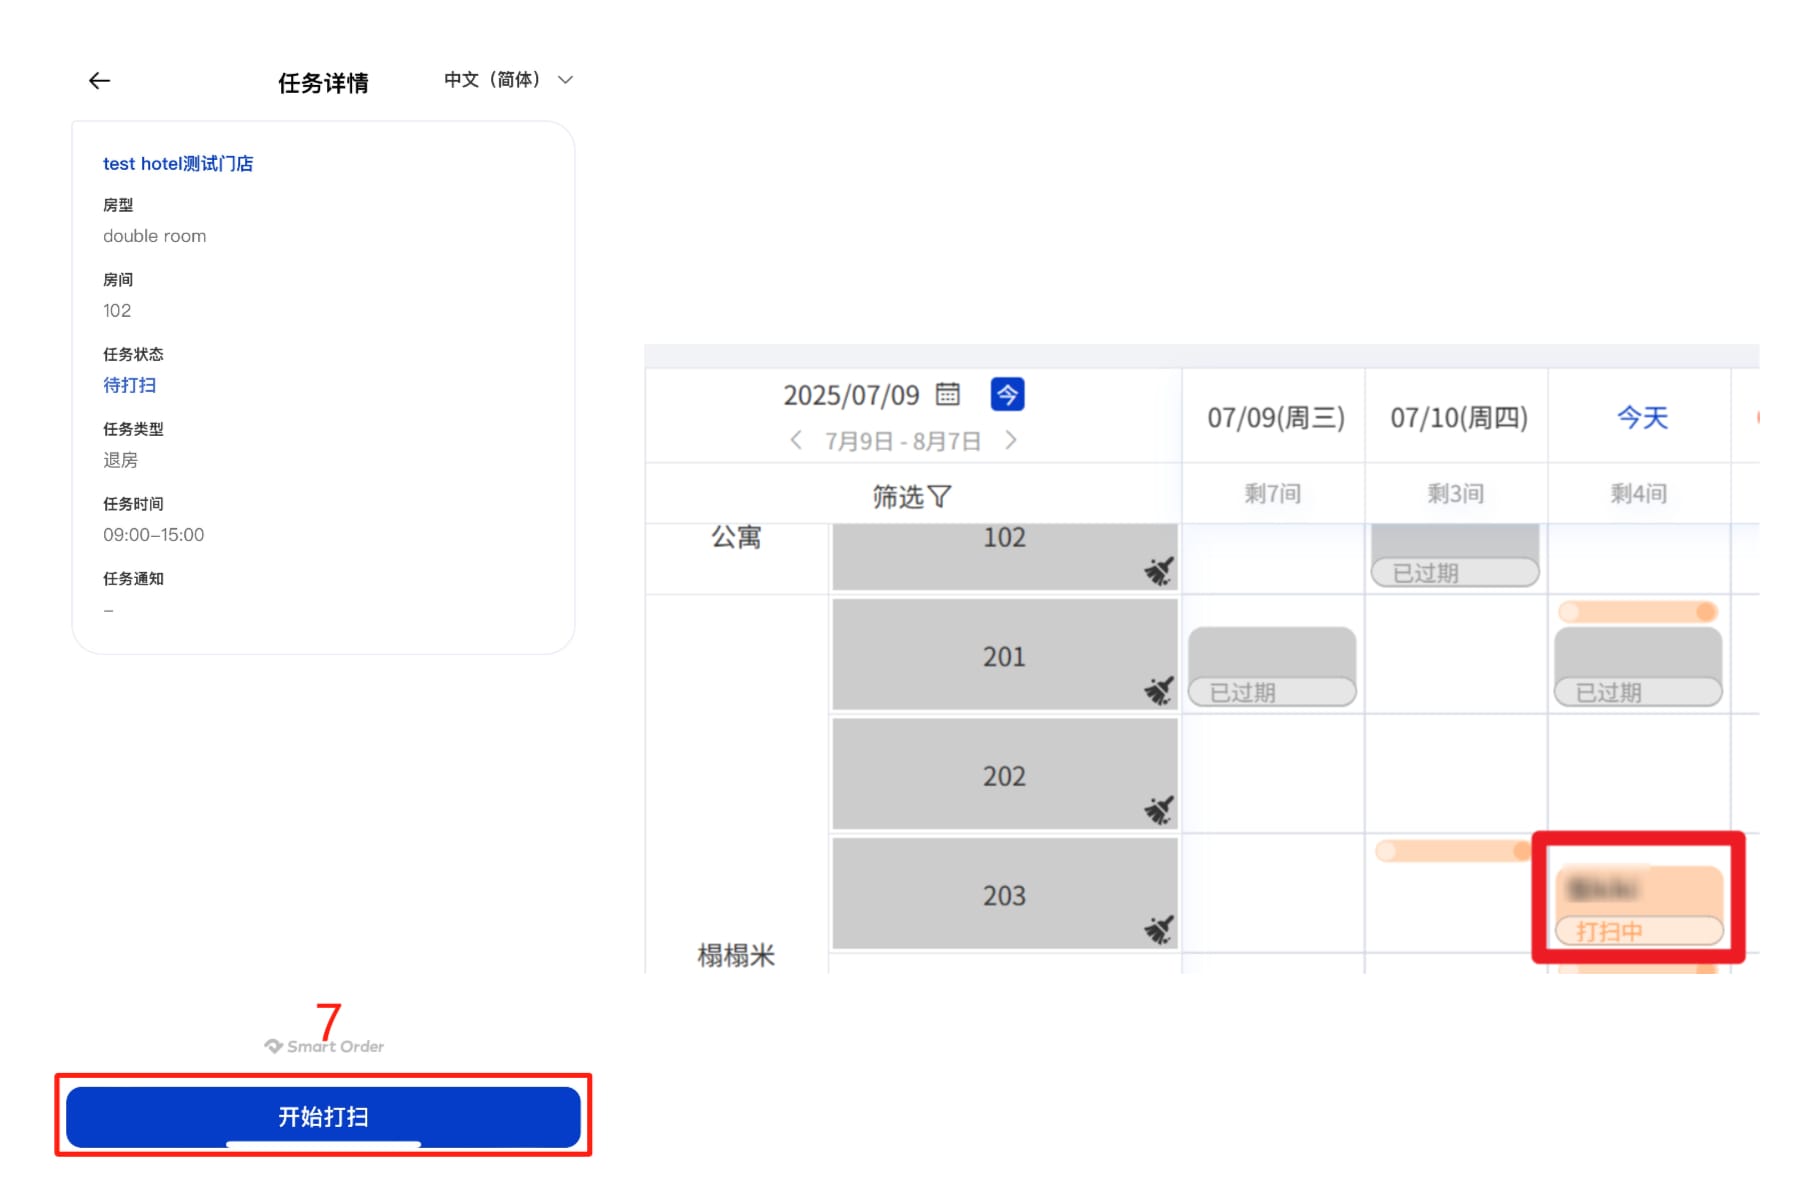This screenshot has height=1200, width=1800.
Task: Open the filter funnel icon
Action: click(940, 497)
